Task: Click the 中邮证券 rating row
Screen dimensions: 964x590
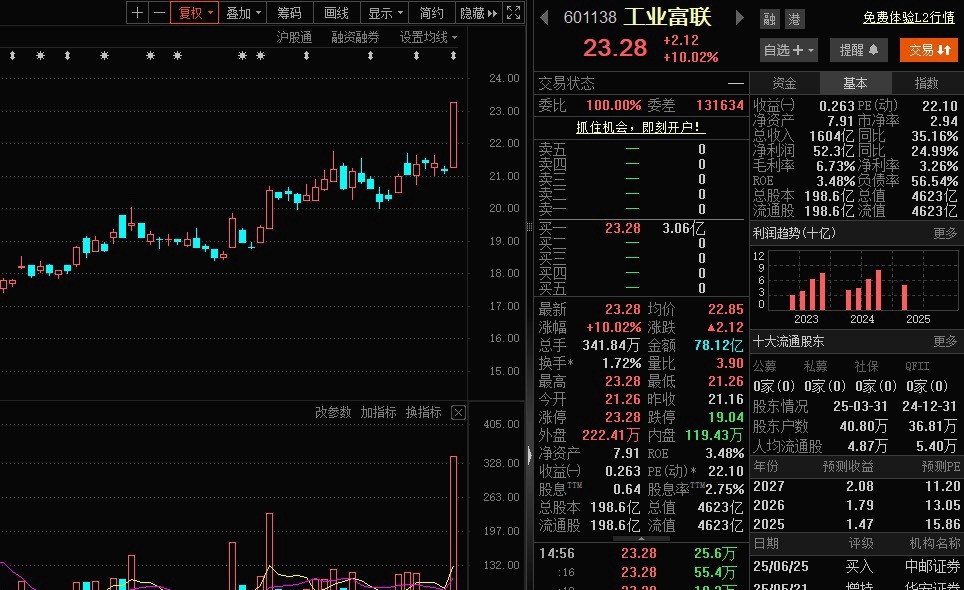Action: [857, 567]
